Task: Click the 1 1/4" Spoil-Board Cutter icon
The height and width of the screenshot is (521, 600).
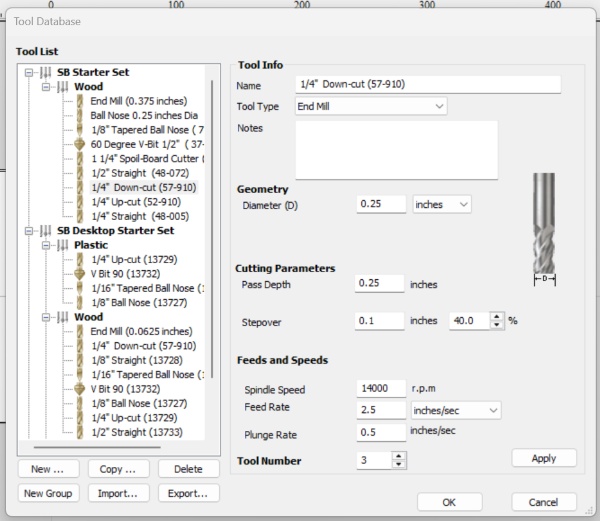Action: point(81,158)
